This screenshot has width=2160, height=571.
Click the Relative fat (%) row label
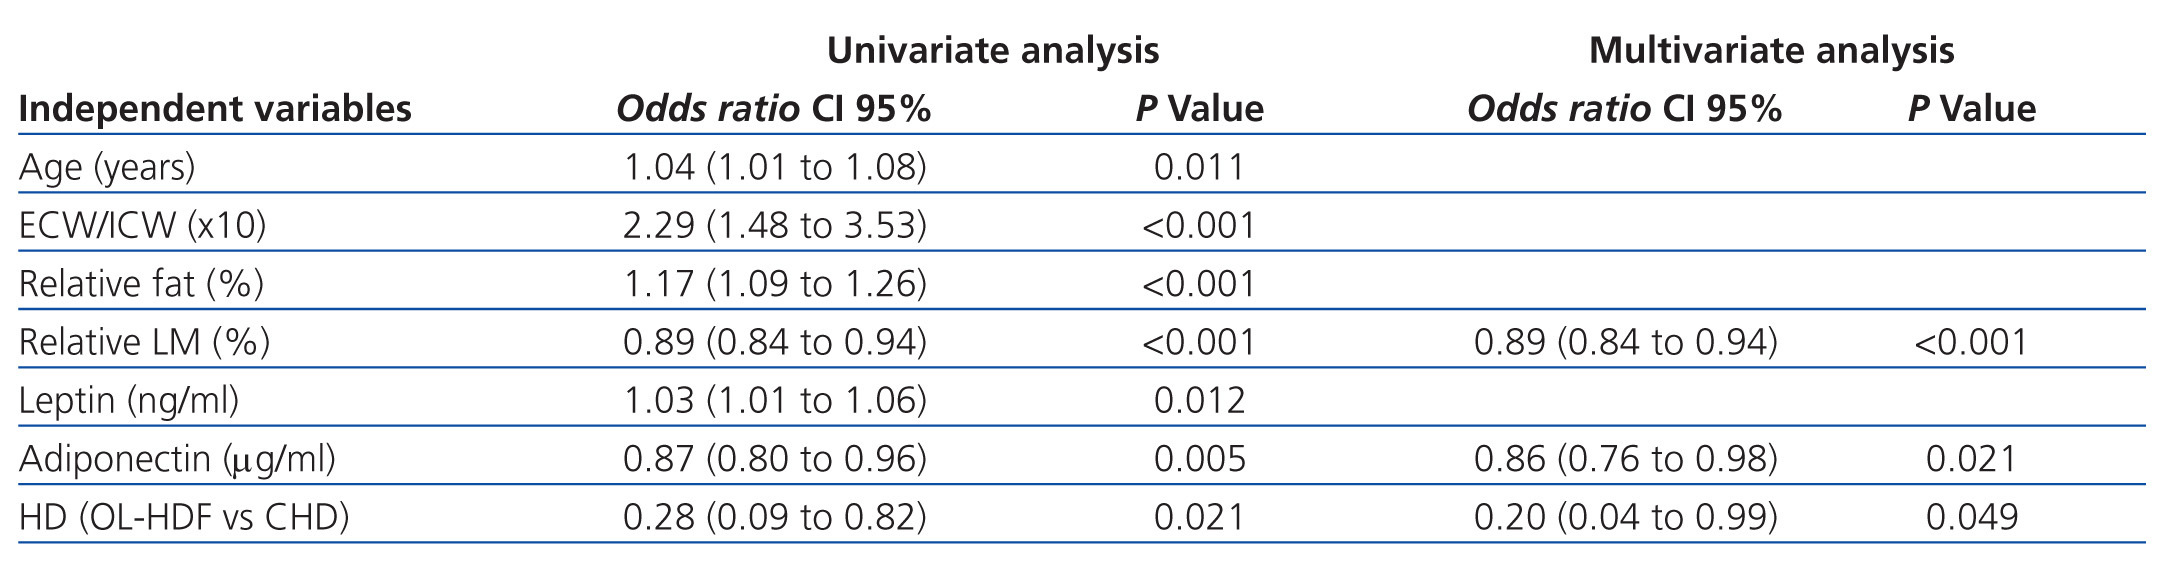pos(141,284)
